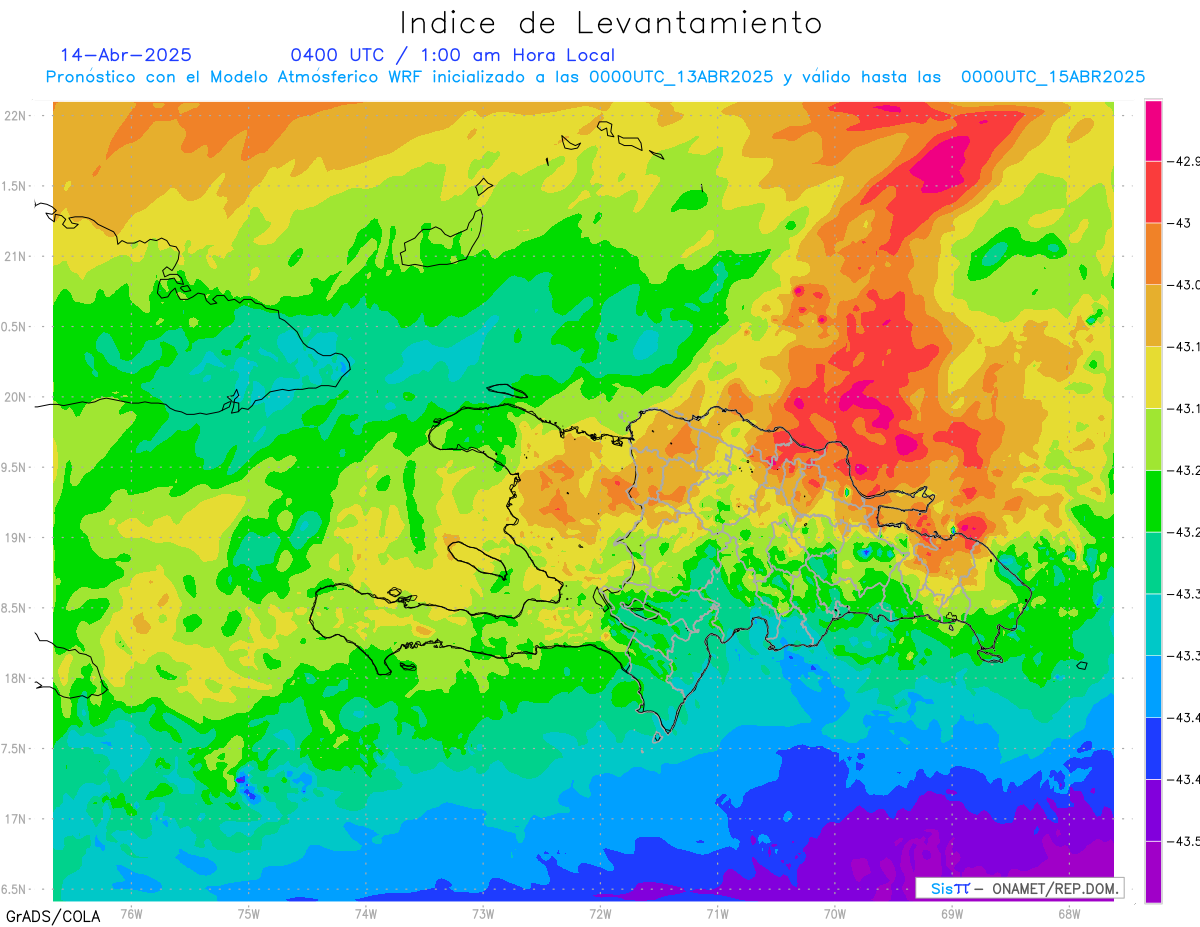1200x927 pixels.
Task: Click the '69W' longitude label
Action: 952,913
